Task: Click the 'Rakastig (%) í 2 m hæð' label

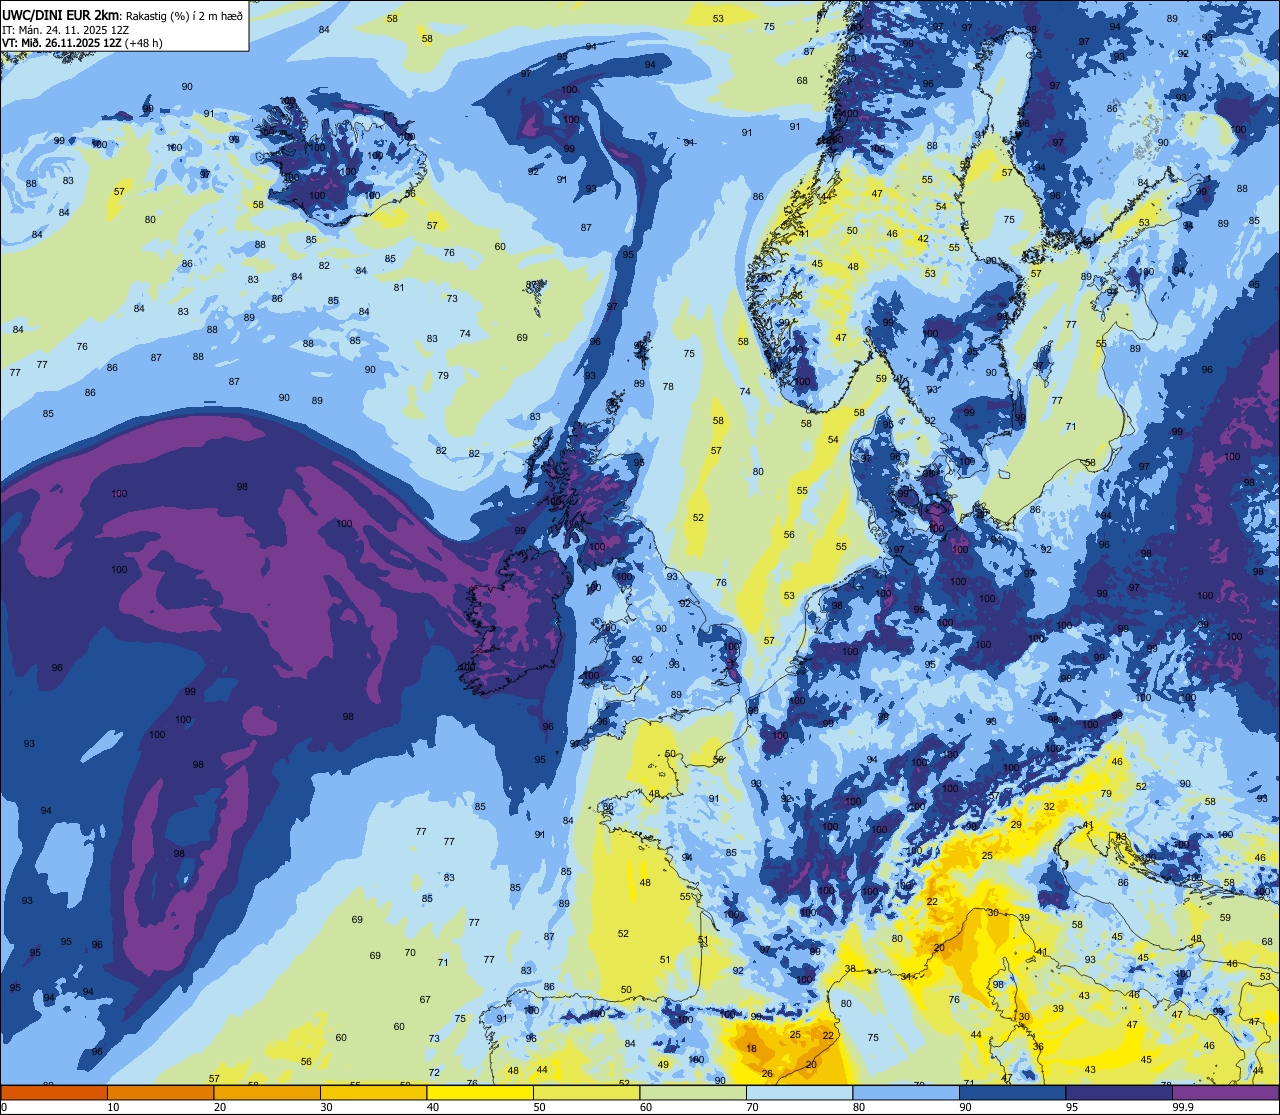Action: [183, 15]
